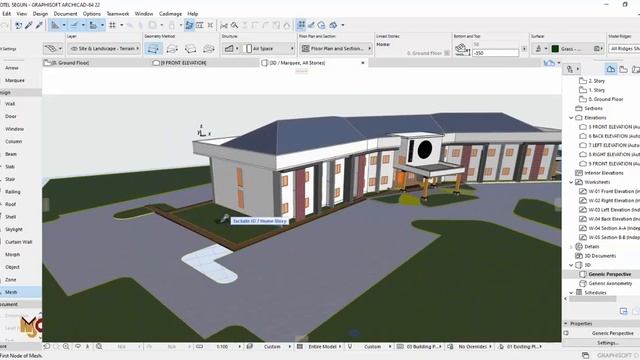The image size is (640, 360).
Task: Collapse the Elevations folder in navigator
Action: 571,118
